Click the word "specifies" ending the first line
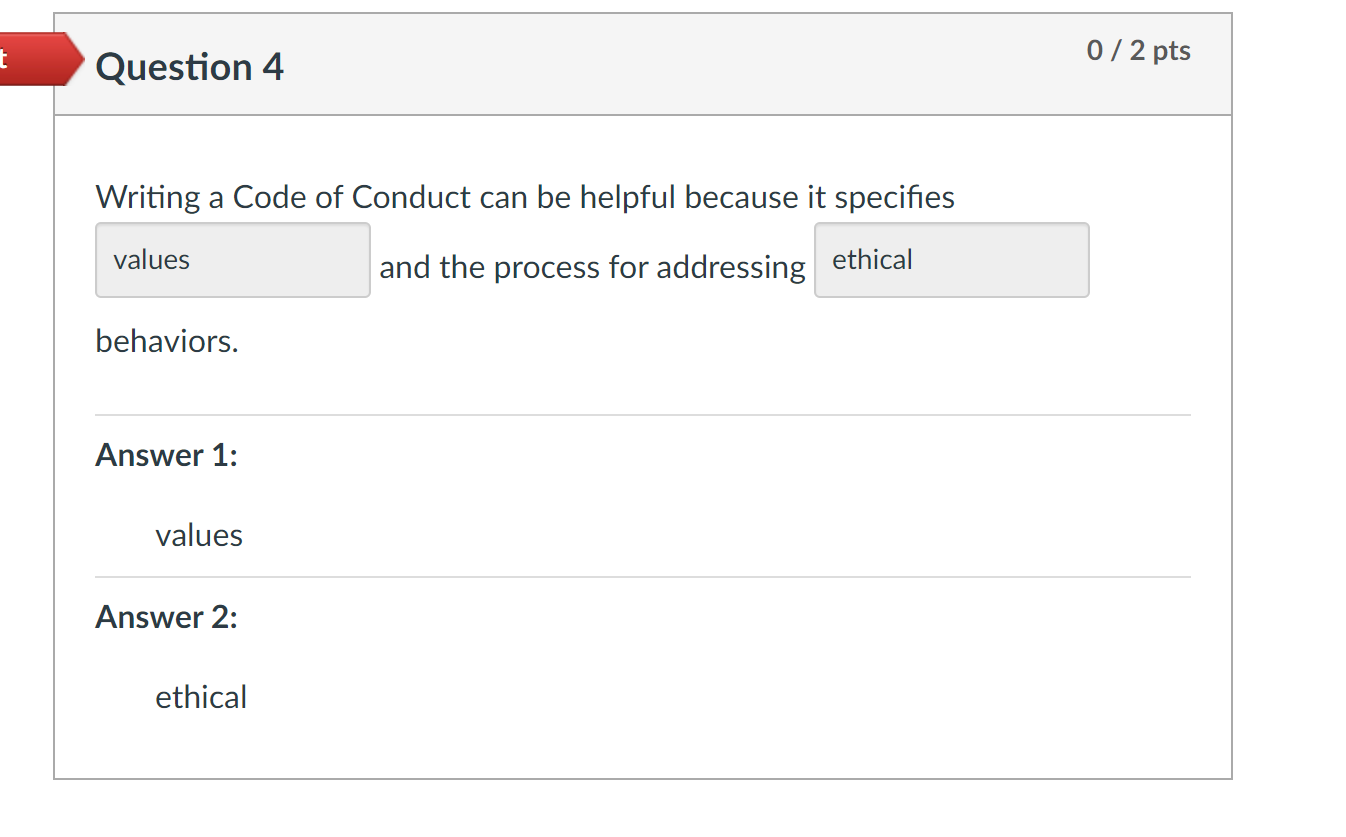This screenshot has height=837, width=1346. pos(894,198)
